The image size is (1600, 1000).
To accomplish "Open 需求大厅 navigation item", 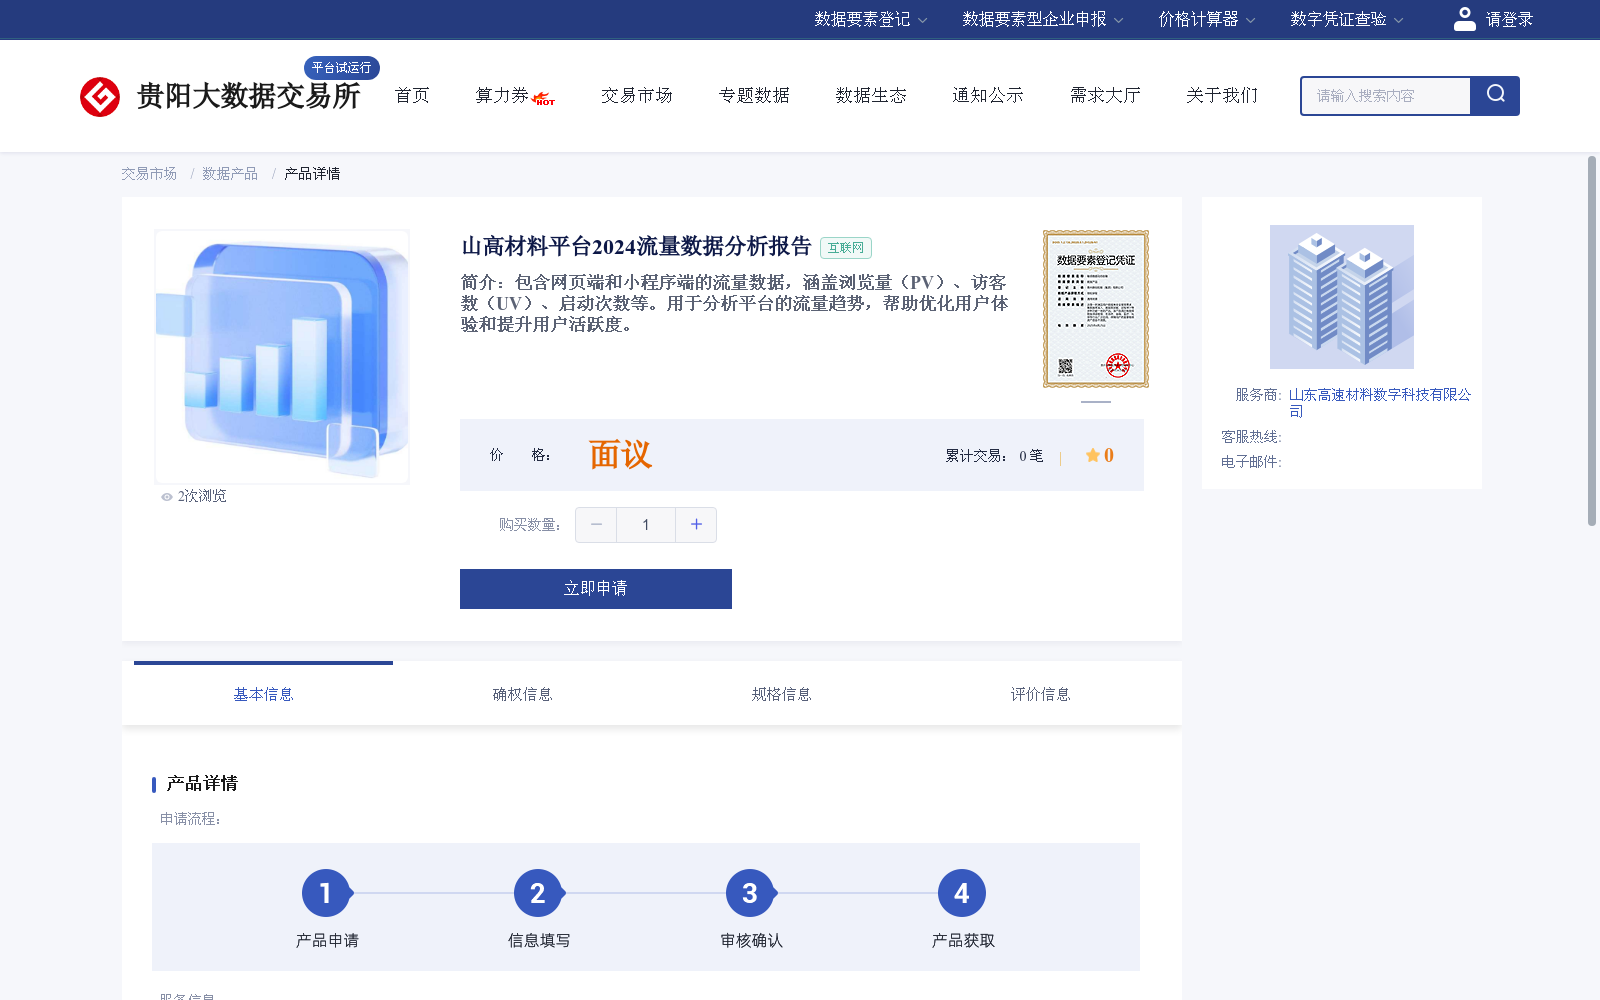I will point(1105,95).
